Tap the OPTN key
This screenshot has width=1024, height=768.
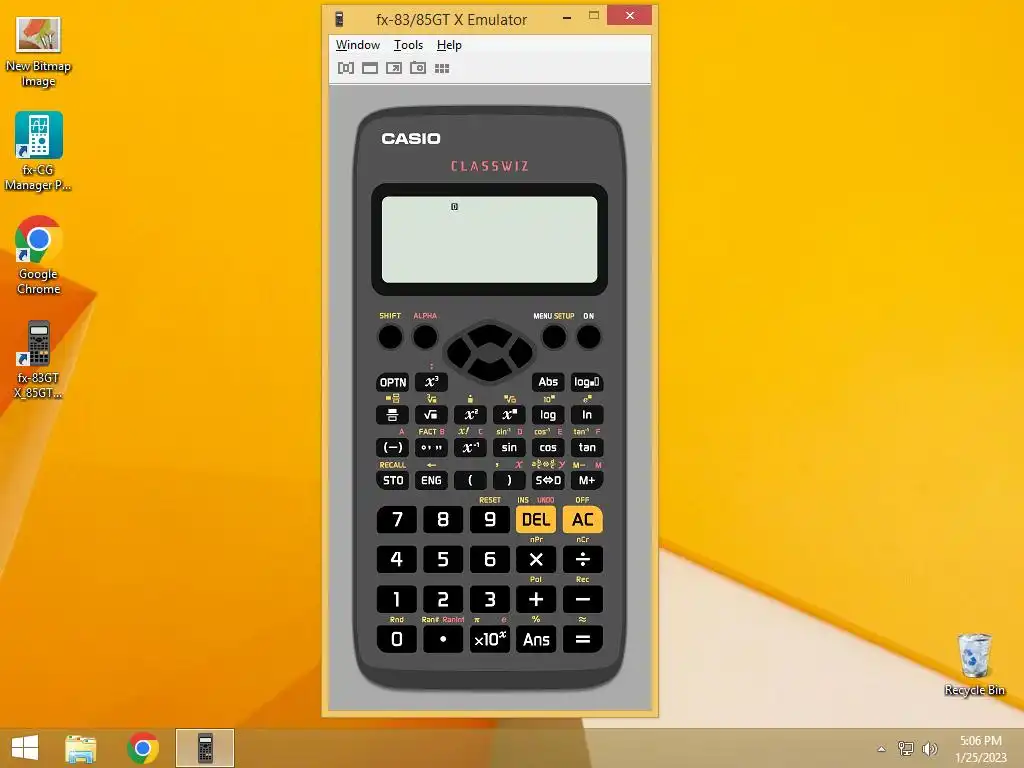[x=392, y=382]
